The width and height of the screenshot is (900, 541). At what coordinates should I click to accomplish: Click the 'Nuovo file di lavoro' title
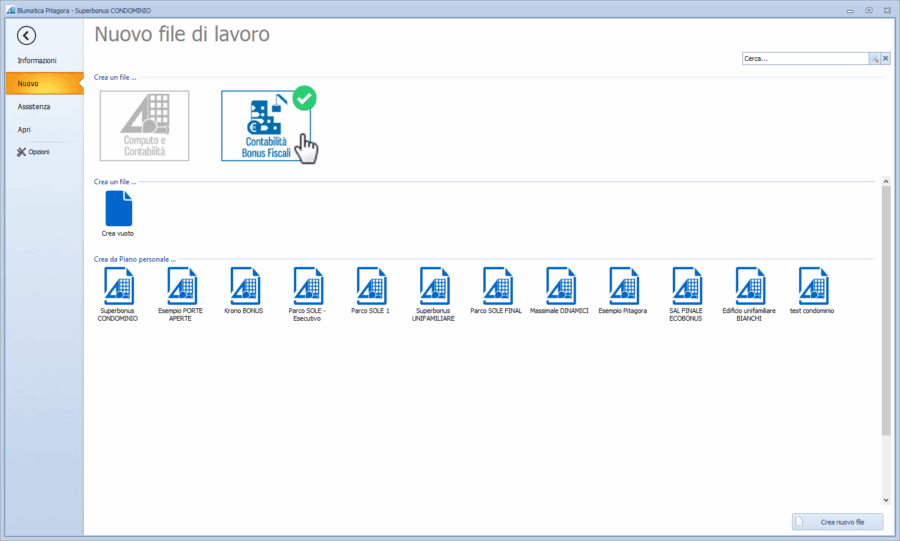coord(182,34)
